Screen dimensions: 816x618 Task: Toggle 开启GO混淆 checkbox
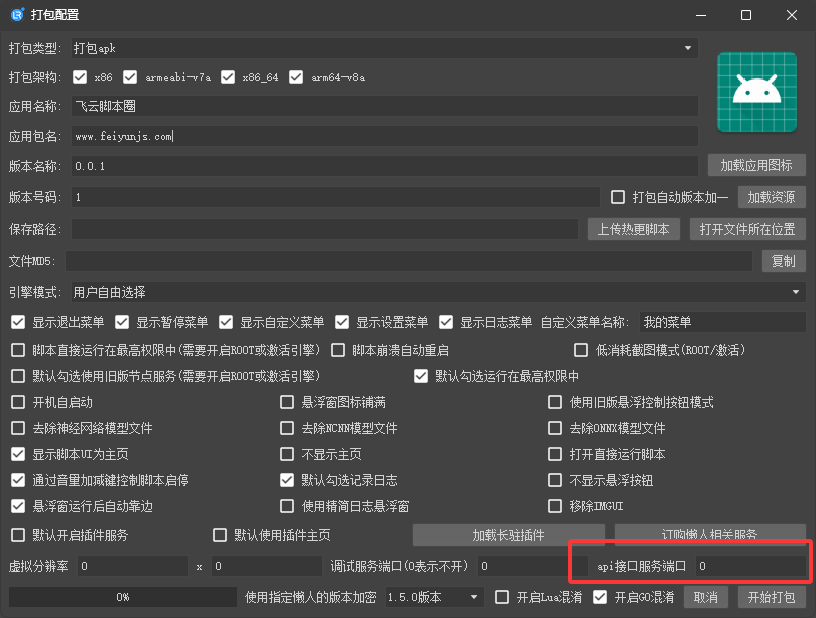click(600, 597)
